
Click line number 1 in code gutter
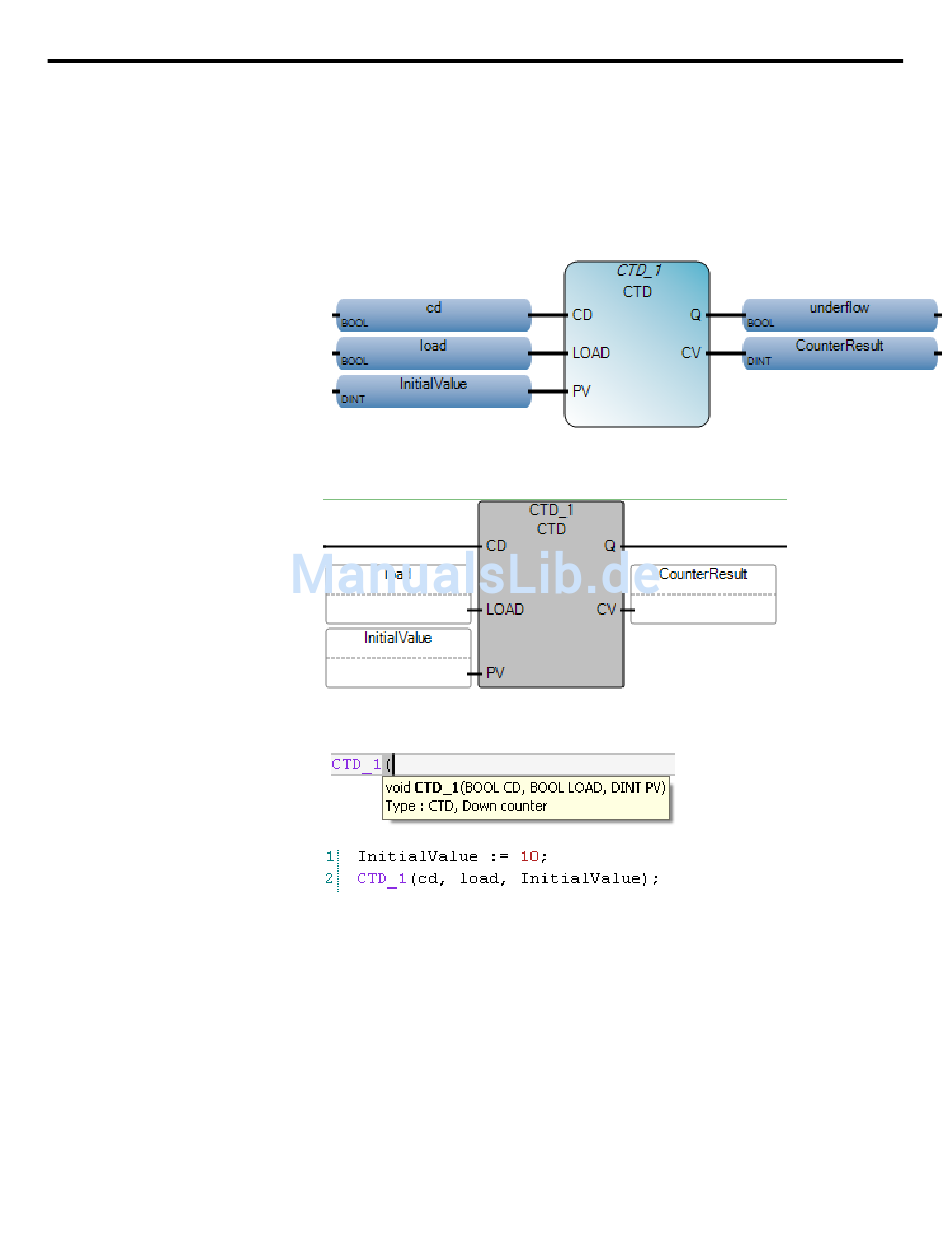(x=328, y=856)
